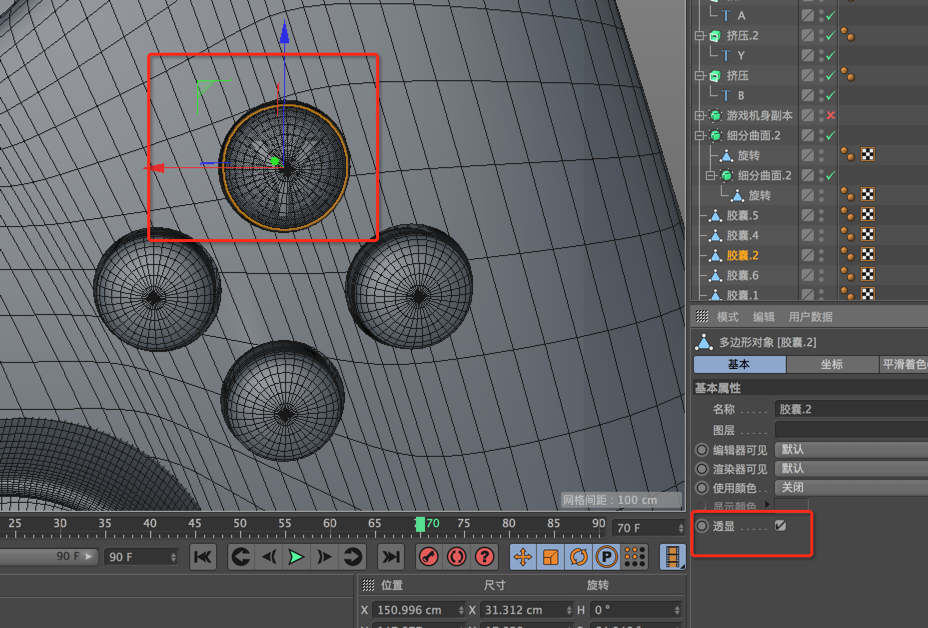Open the 使用颜色 dropdown

point(851,488)
